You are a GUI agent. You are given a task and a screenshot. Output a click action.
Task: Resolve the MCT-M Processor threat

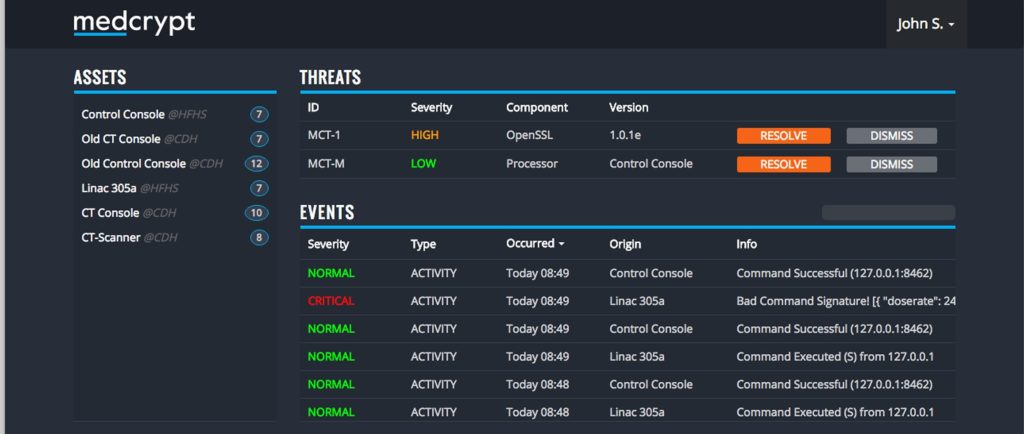tap(784, 164)
